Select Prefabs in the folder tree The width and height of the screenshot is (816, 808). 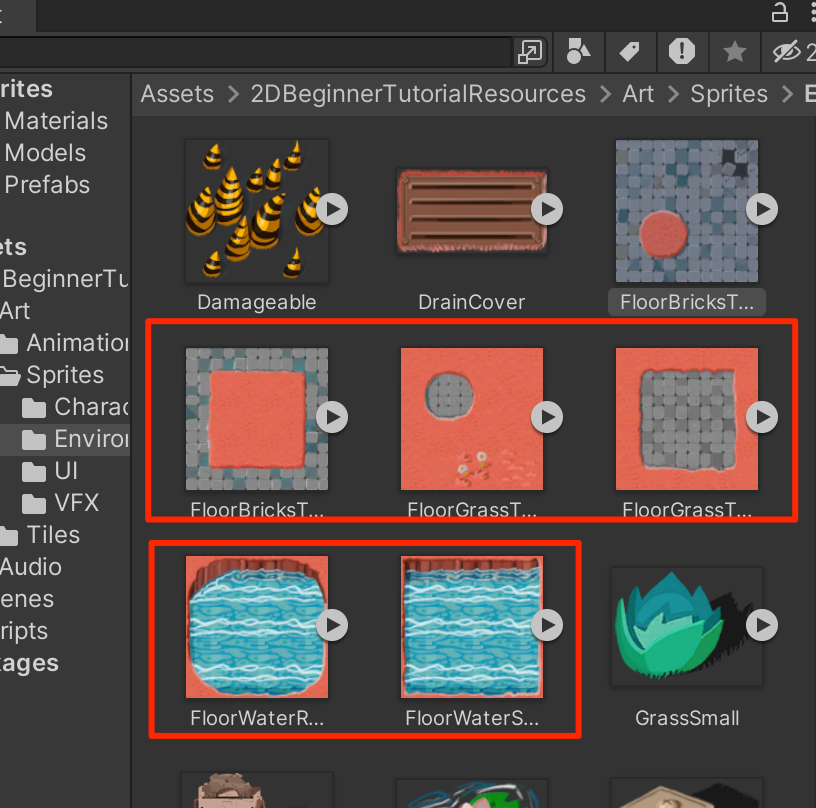(x=47, y=185)
